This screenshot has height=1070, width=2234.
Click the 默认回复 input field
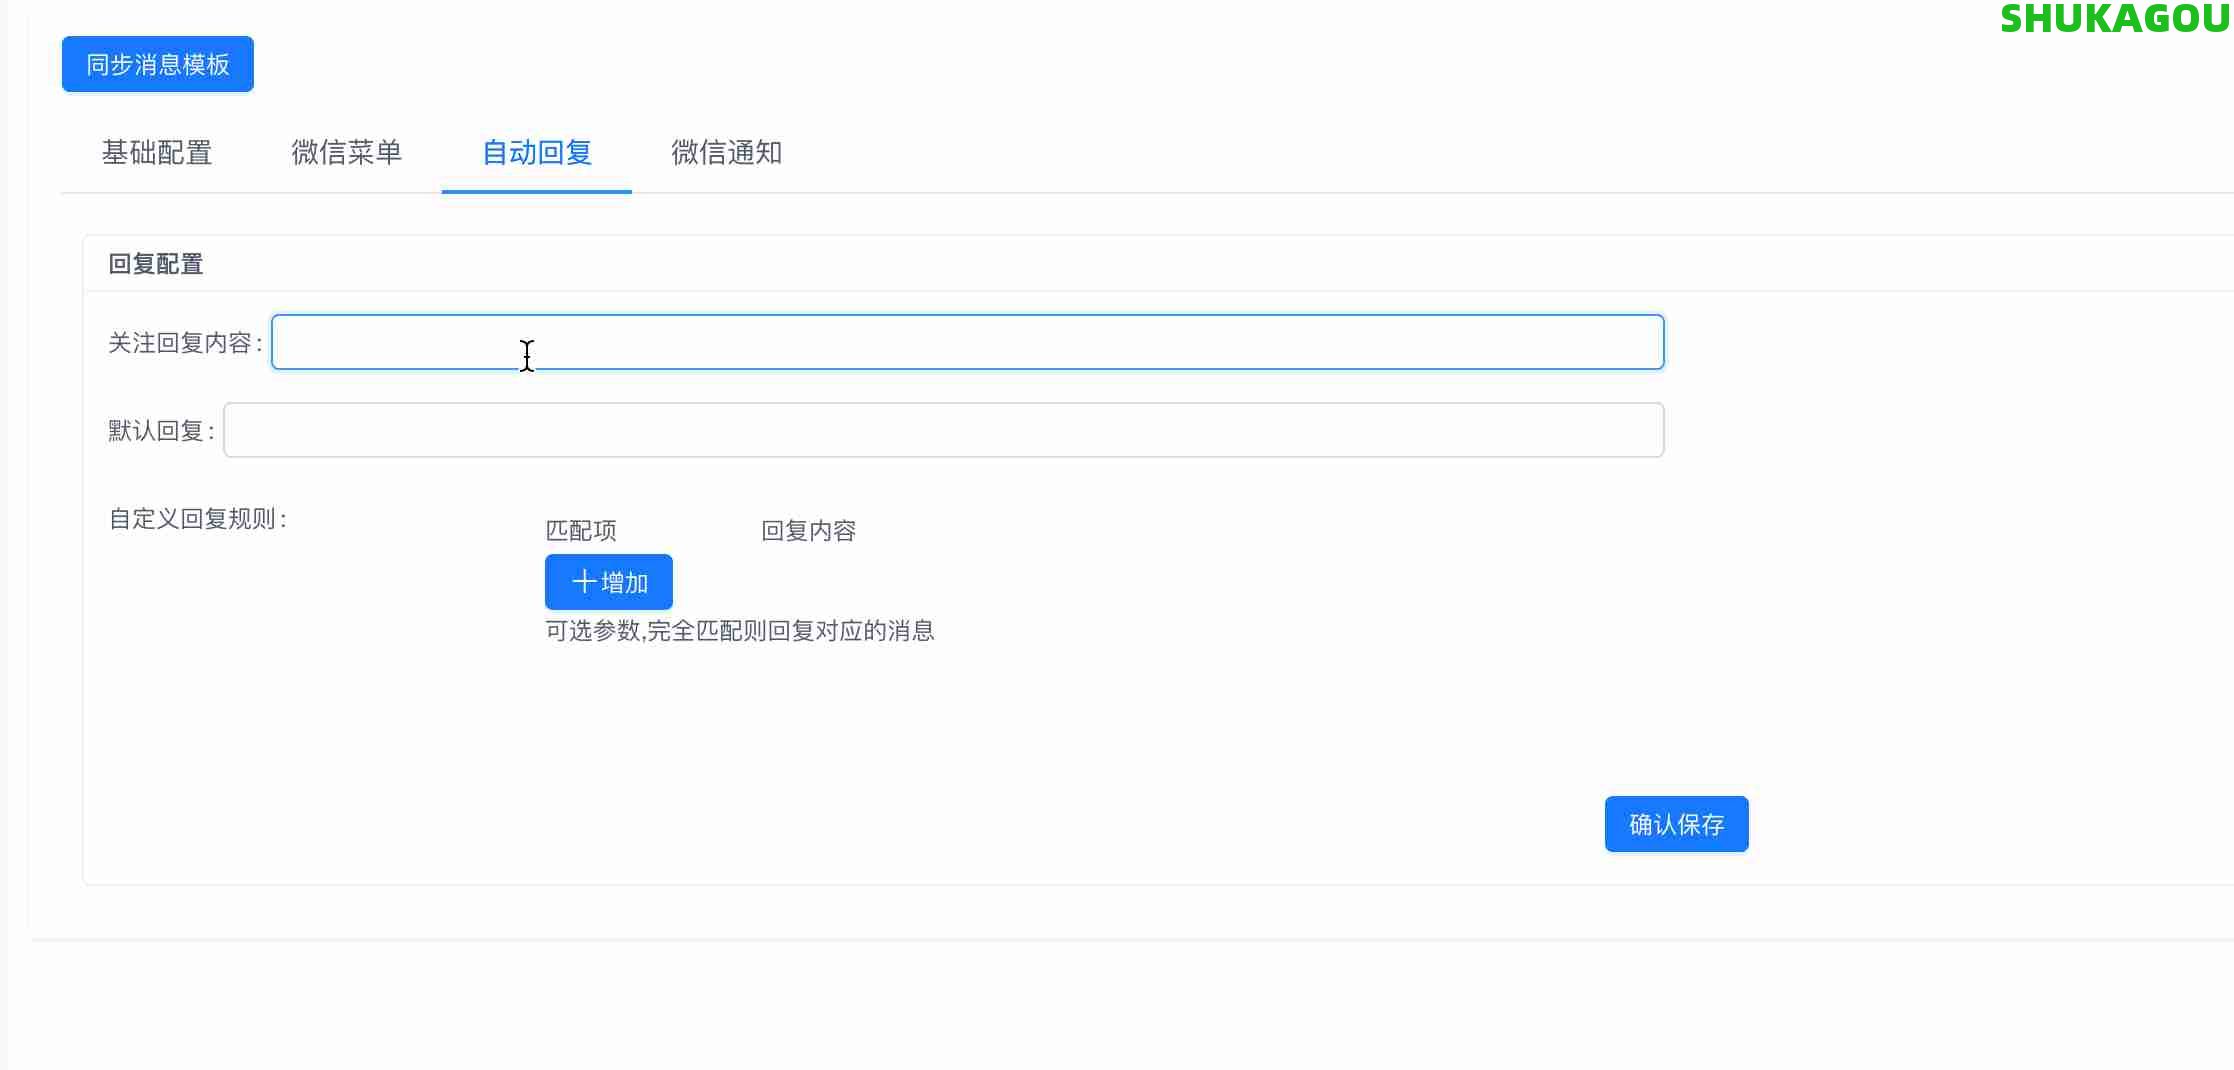coord(943,430)
